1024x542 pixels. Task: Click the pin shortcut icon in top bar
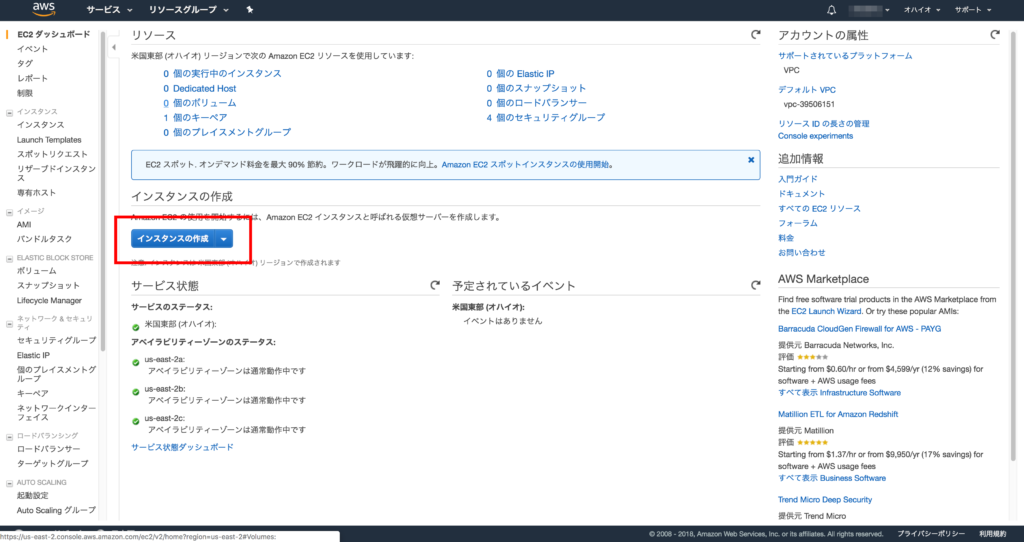click(x=249, y=10)
